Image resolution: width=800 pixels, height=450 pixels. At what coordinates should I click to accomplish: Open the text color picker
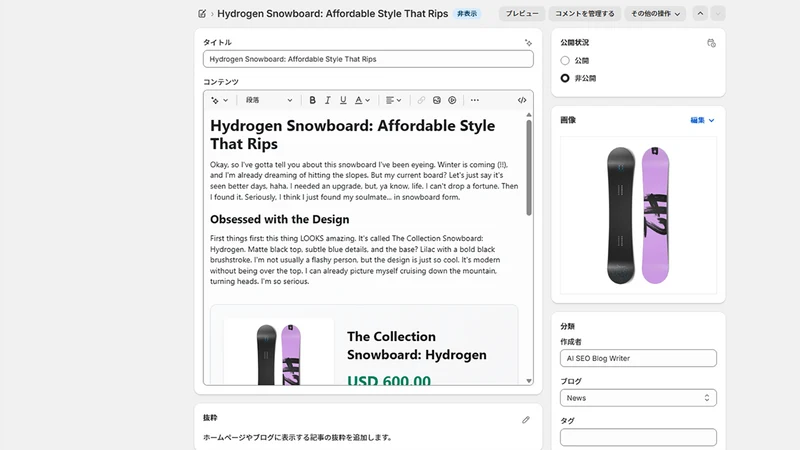coord(362,101)
